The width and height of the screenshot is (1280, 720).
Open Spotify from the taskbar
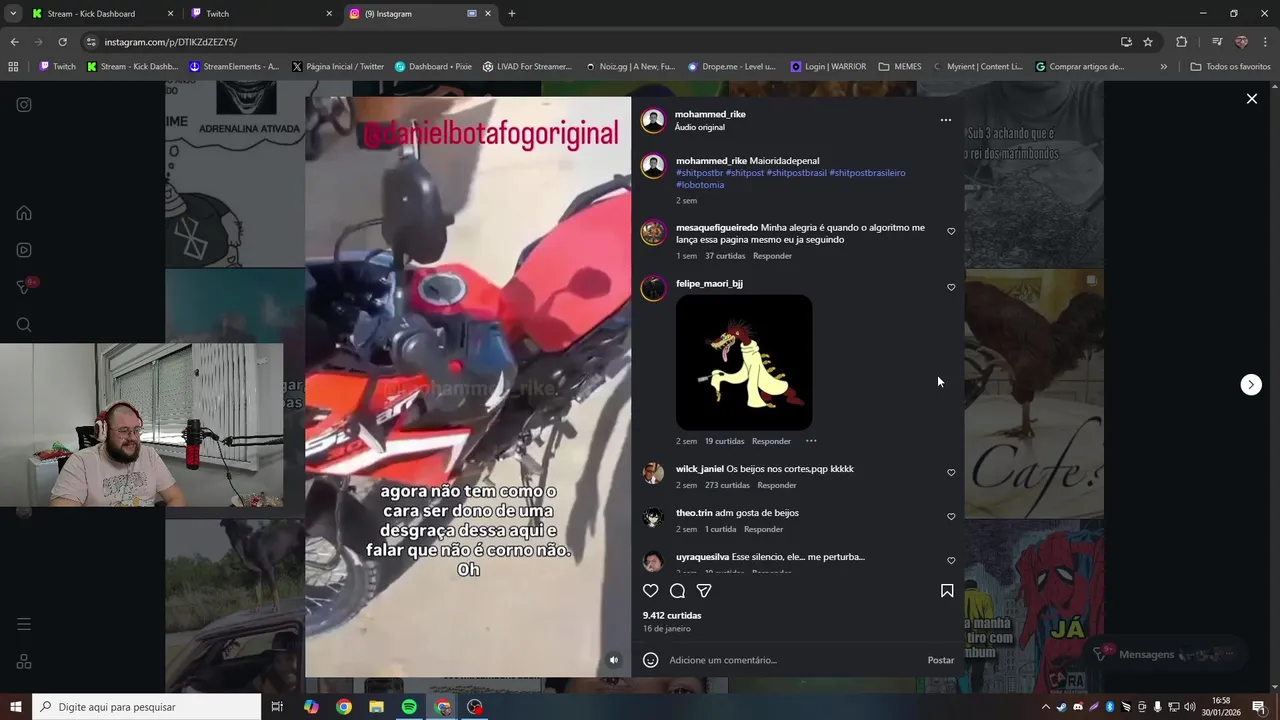[409, 707]
